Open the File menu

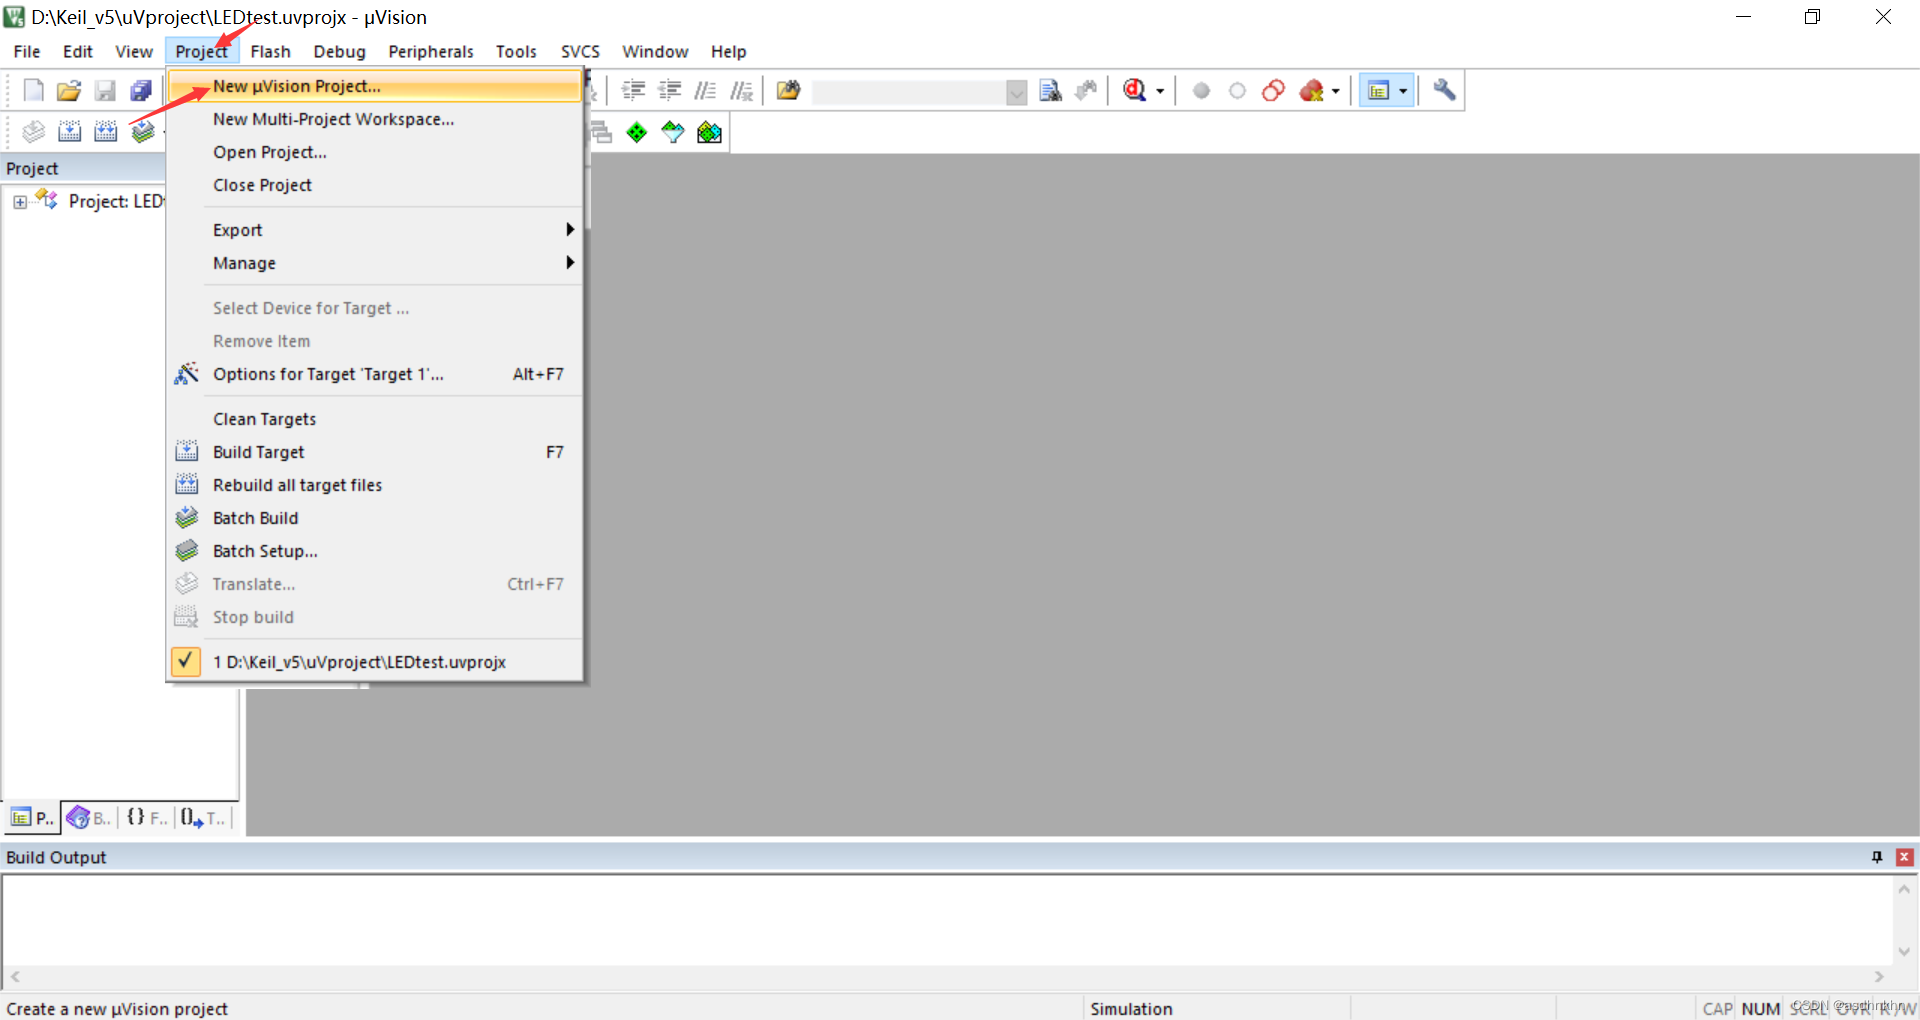pyautogui.click(x=27, y=51)
